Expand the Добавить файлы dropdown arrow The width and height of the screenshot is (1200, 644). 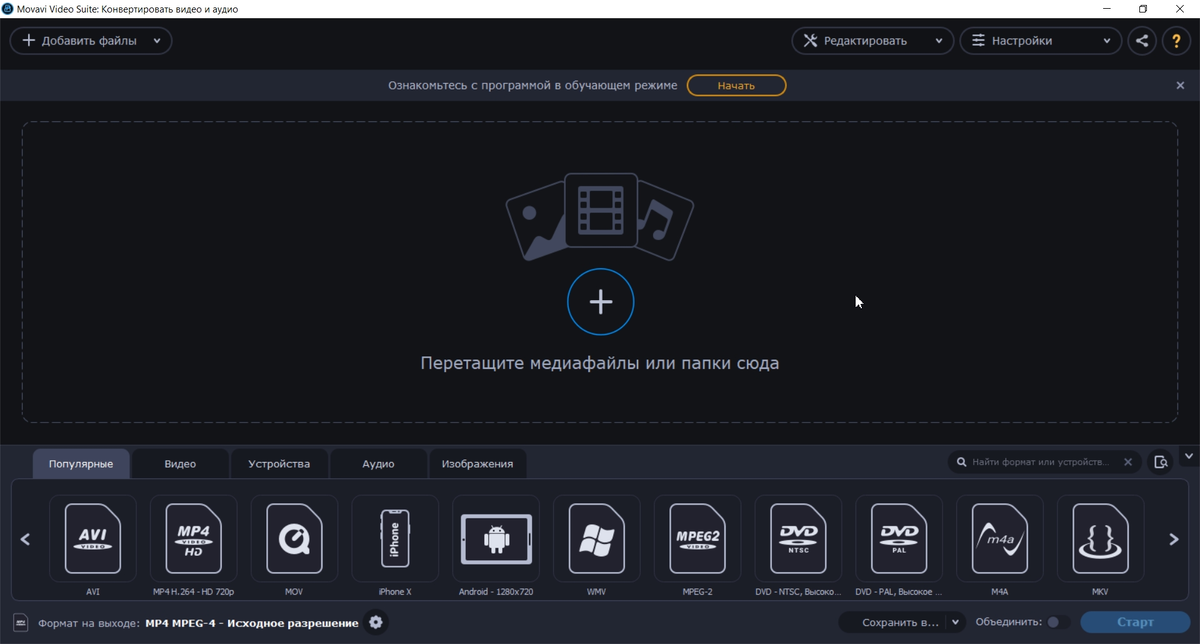tap(156, 40)
